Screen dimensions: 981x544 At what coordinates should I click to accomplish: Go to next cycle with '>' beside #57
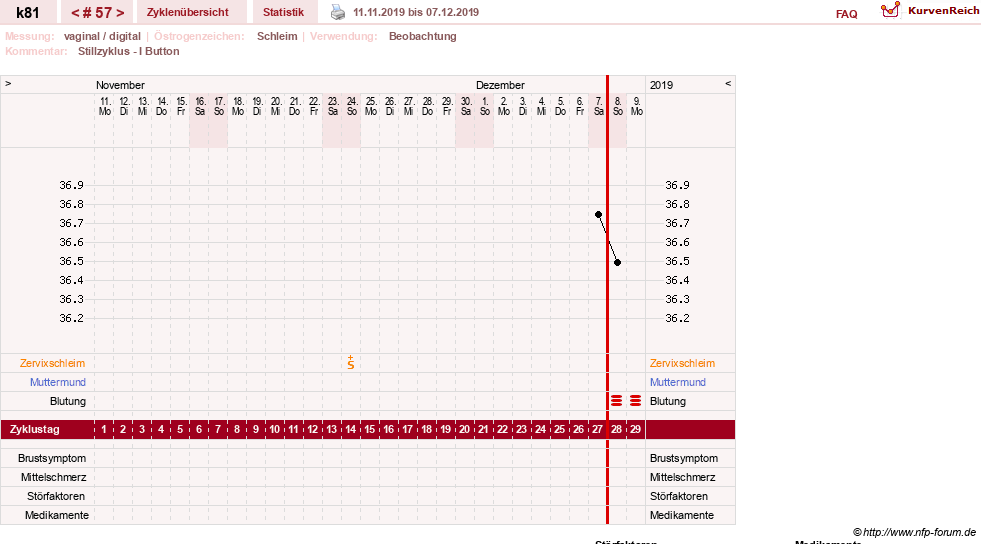tap(120, 13)
